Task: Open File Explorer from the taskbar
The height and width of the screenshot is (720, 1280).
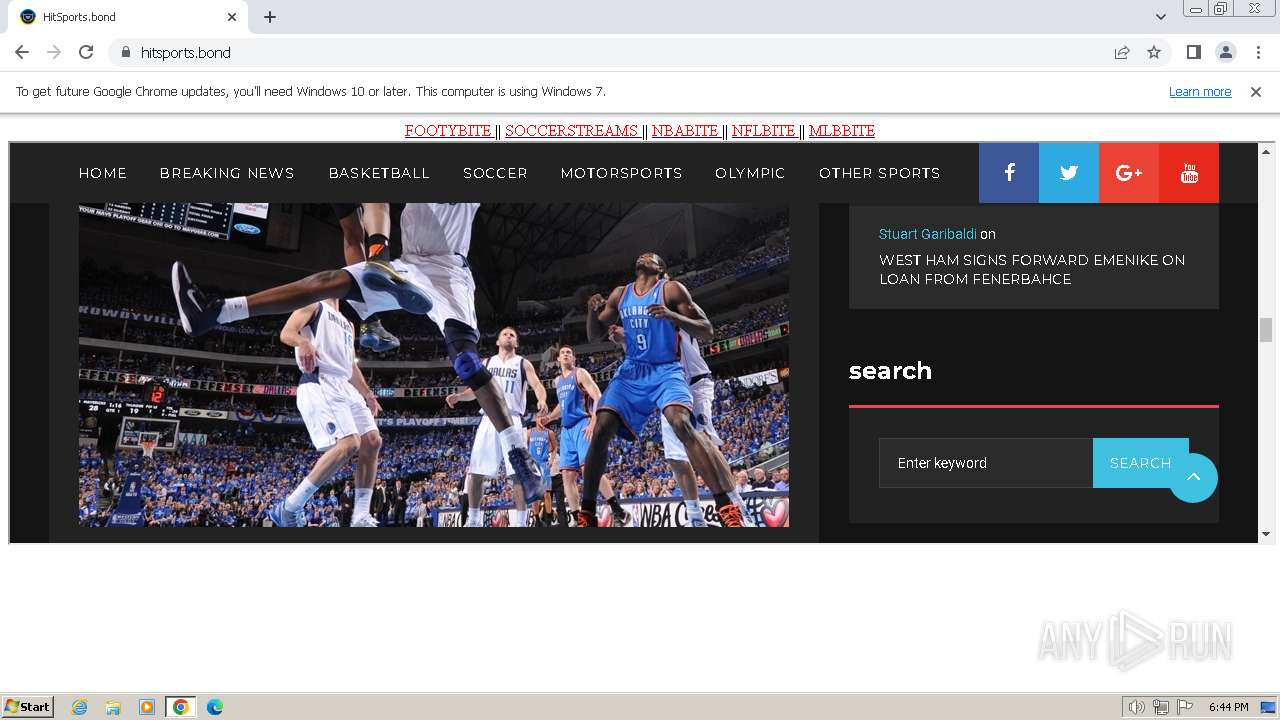Action: point(113,707)
